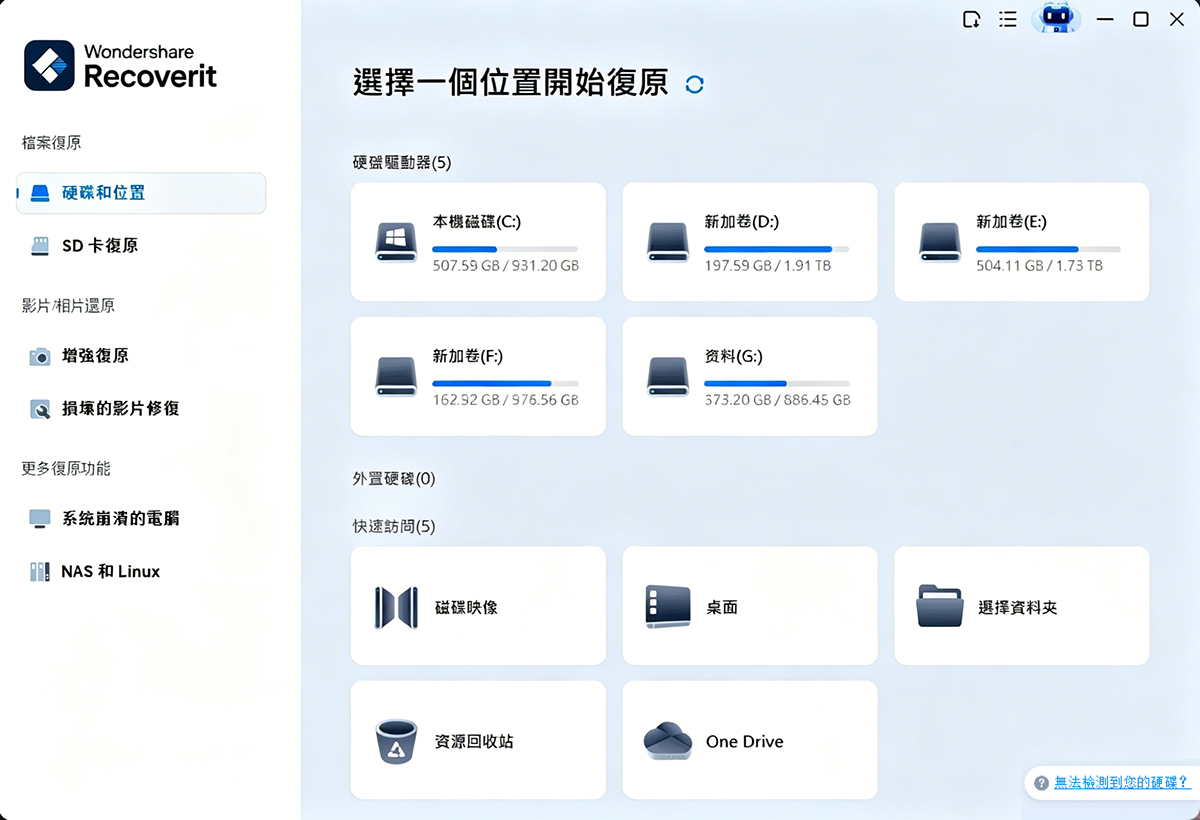
Task: Click the usage bar of 新加卷(E:)
Action: (1049, 249)
